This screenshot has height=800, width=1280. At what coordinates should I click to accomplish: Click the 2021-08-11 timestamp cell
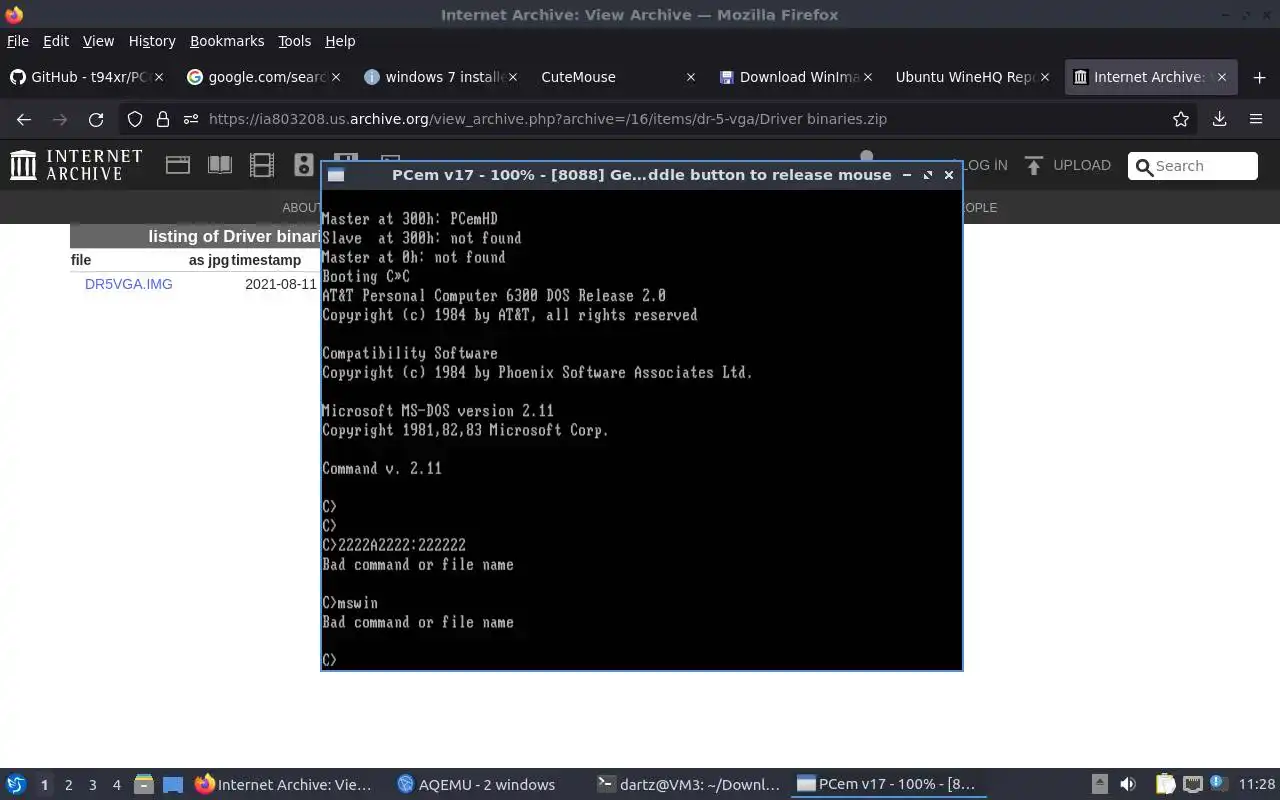tap(280, 284)
